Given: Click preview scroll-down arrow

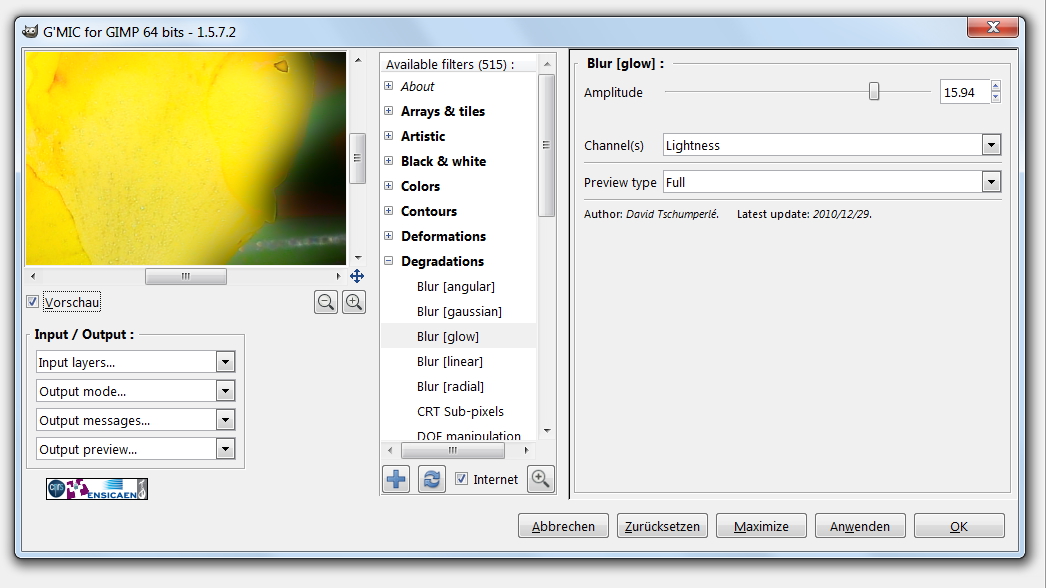Looking at the screenshot, I should click(x=358, y=258).
